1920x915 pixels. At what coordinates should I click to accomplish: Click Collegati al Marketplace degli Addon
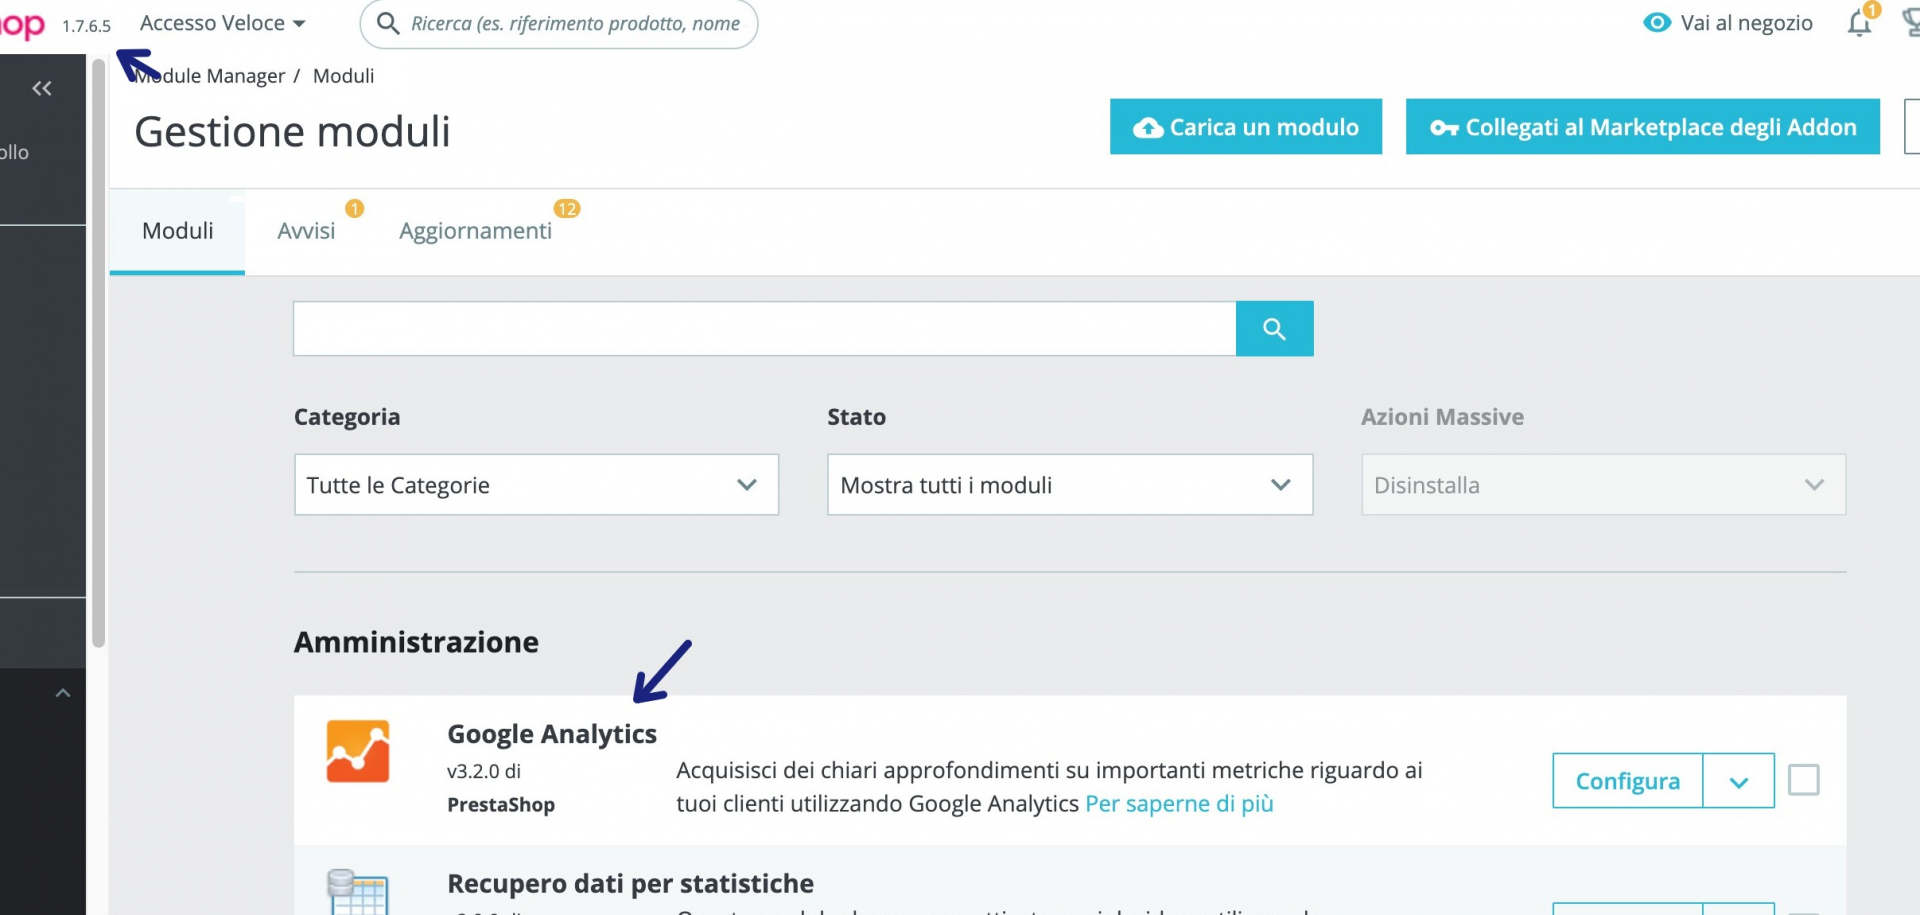click(1642, 127)
